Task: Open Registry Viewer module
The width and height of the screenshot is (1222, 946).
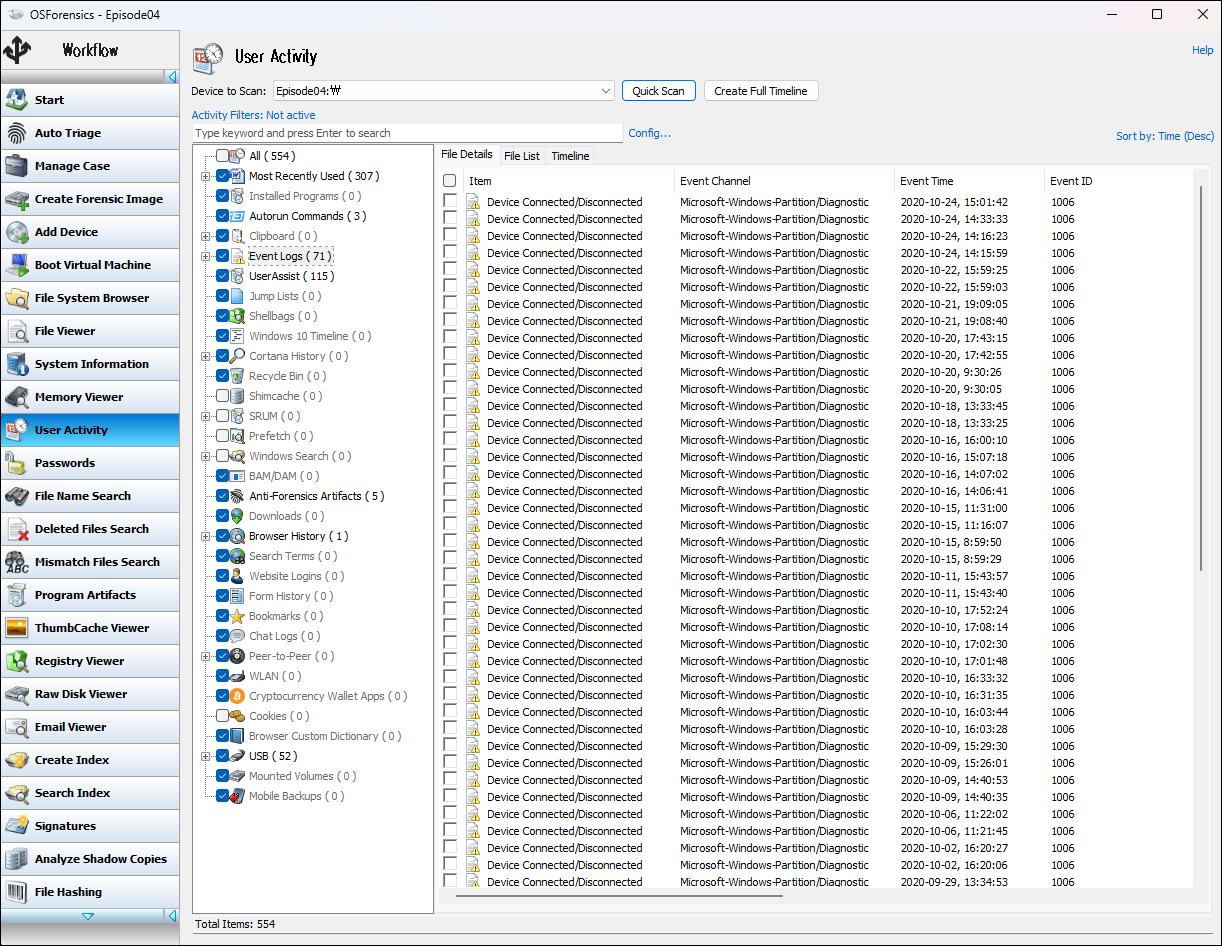Action: [90, 661]
